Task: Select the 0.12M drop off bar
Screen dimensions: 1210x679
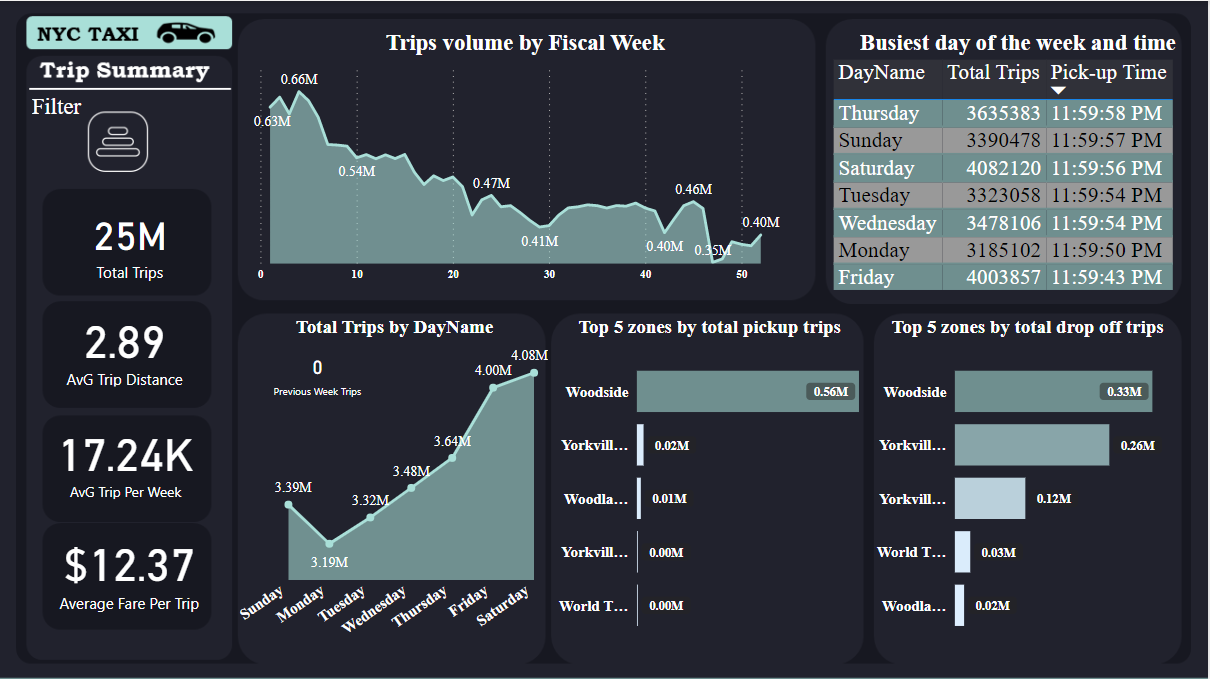Action: click(989, 498)
